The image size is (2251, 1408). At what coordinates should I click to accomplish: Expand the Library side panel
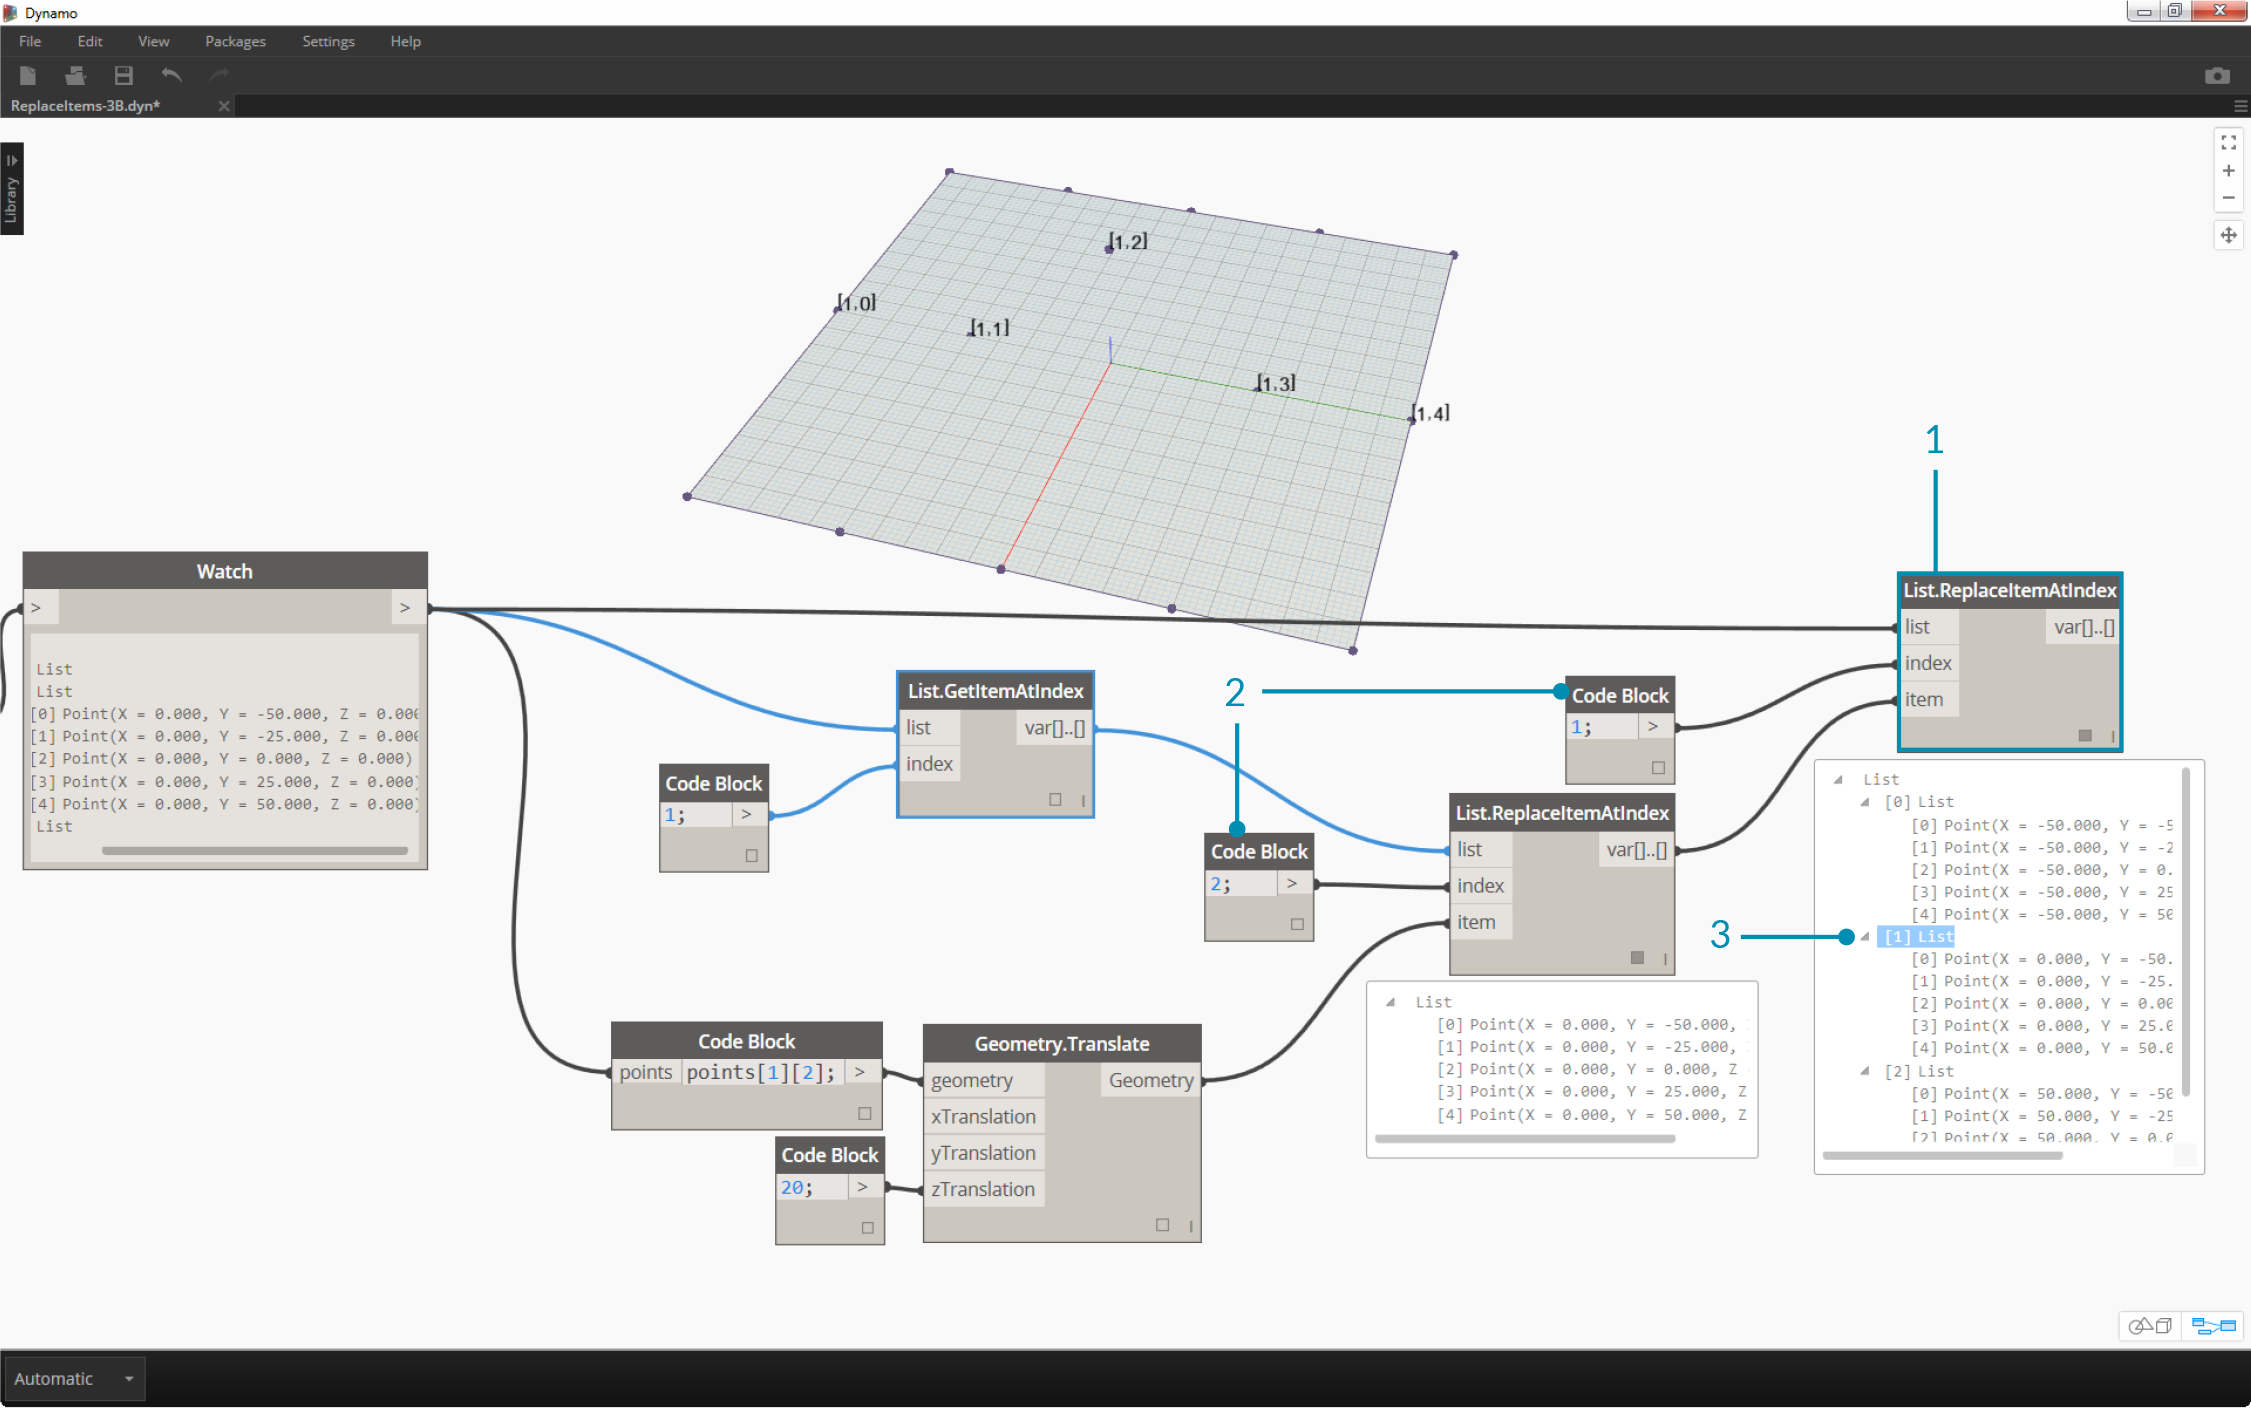(x=12, y=189)
